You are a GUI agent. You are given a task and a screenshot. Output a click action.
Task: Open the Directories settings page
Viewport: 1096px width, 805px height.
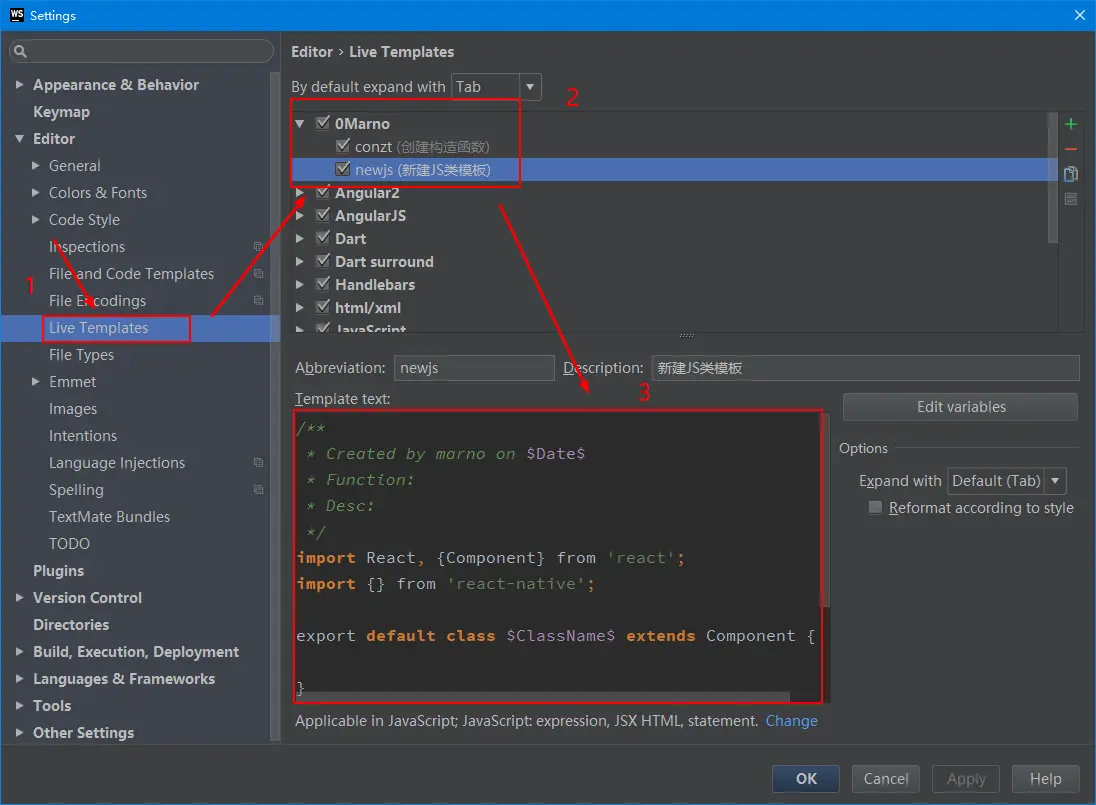tap(71, 625)
